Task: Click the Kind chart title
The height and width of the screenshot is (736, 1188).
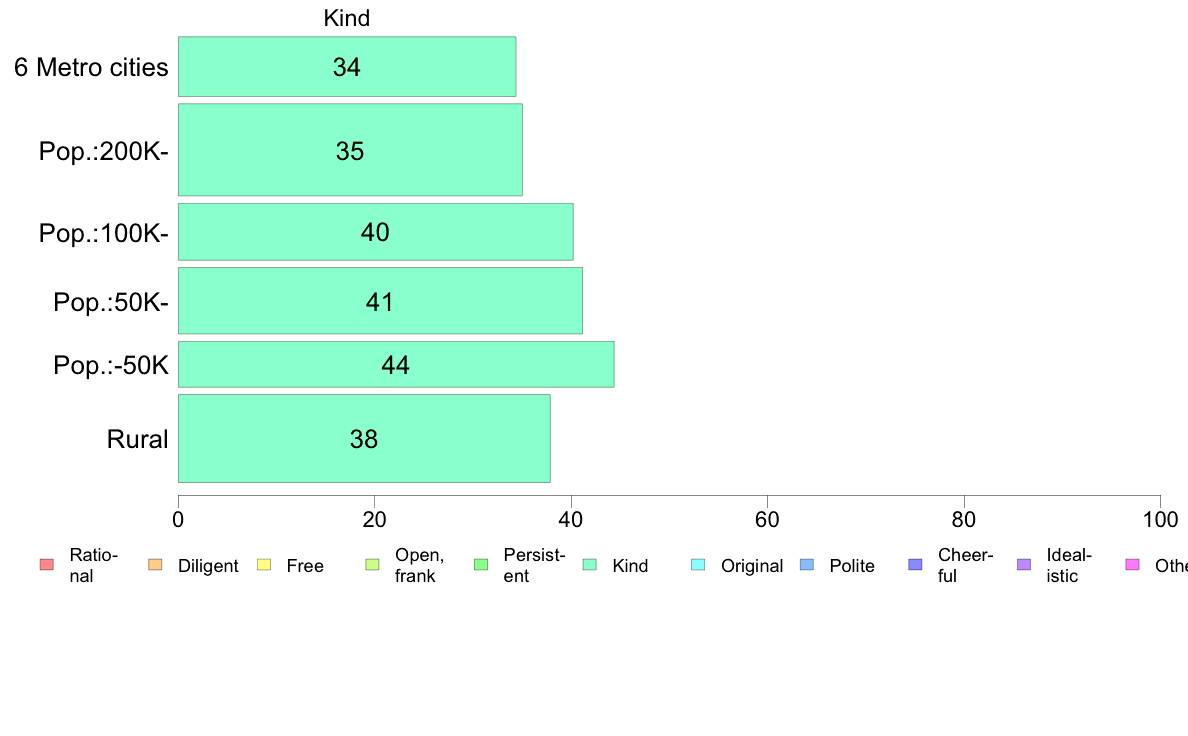Action: [x=347, y=18]
